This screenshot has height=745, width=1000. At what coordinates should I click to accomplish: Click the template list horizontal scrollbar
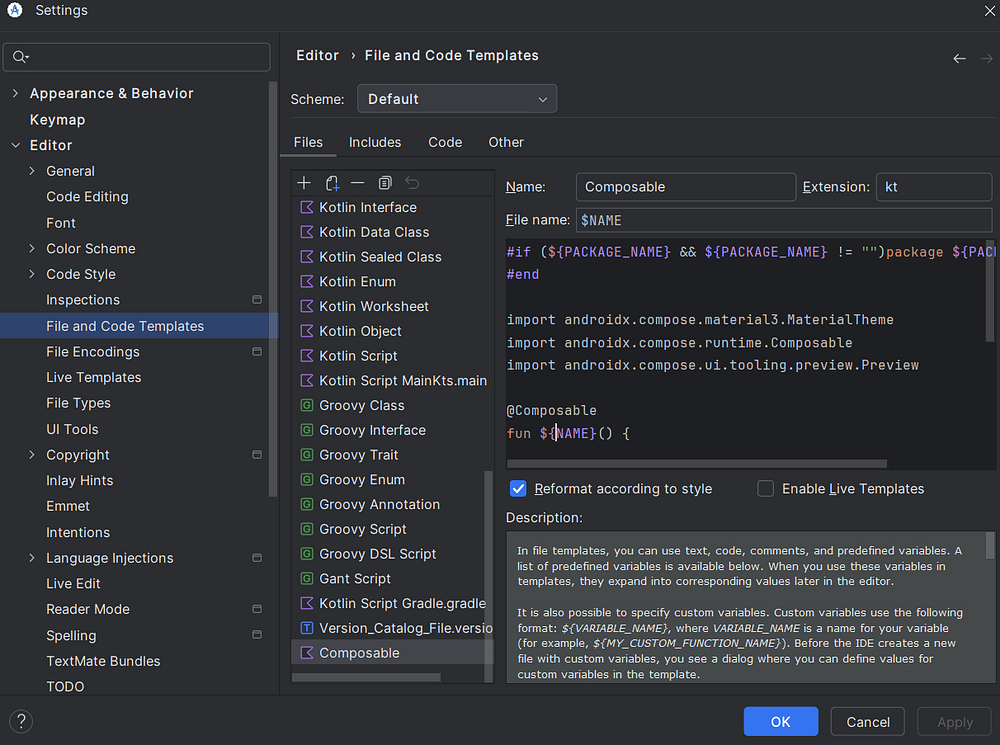(366, 677)
